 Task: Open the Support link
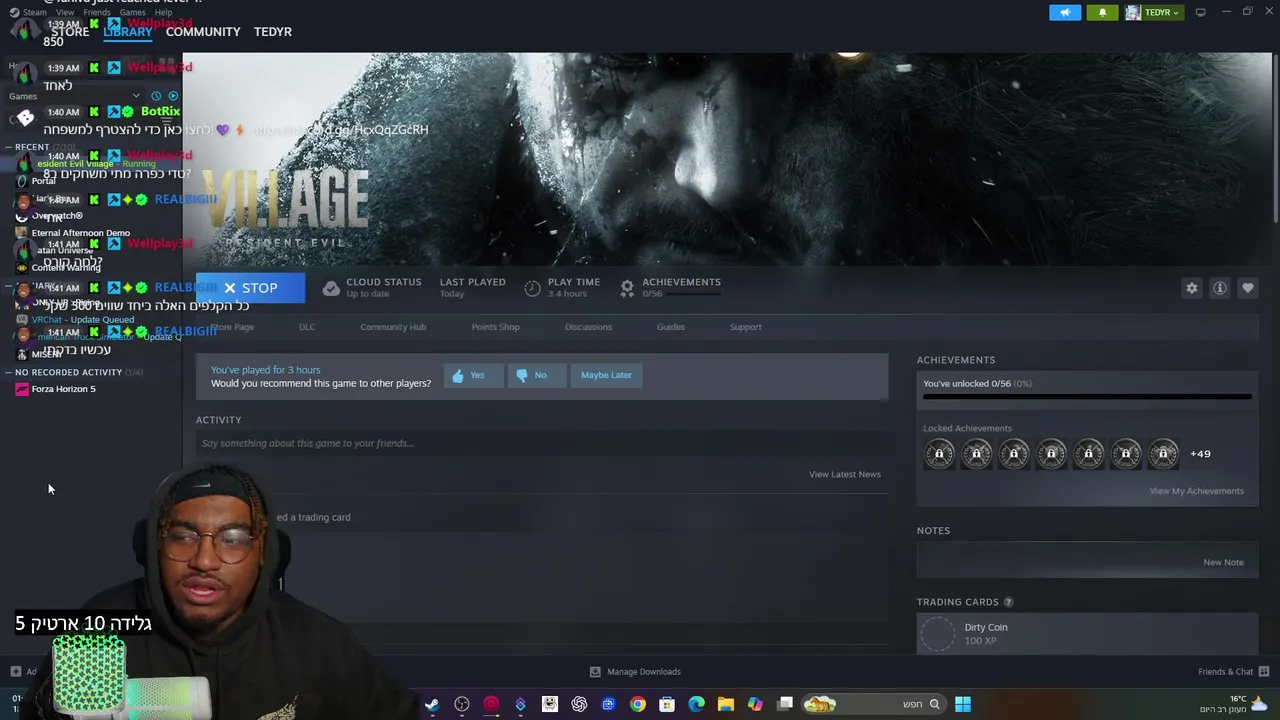coord(746,327)
